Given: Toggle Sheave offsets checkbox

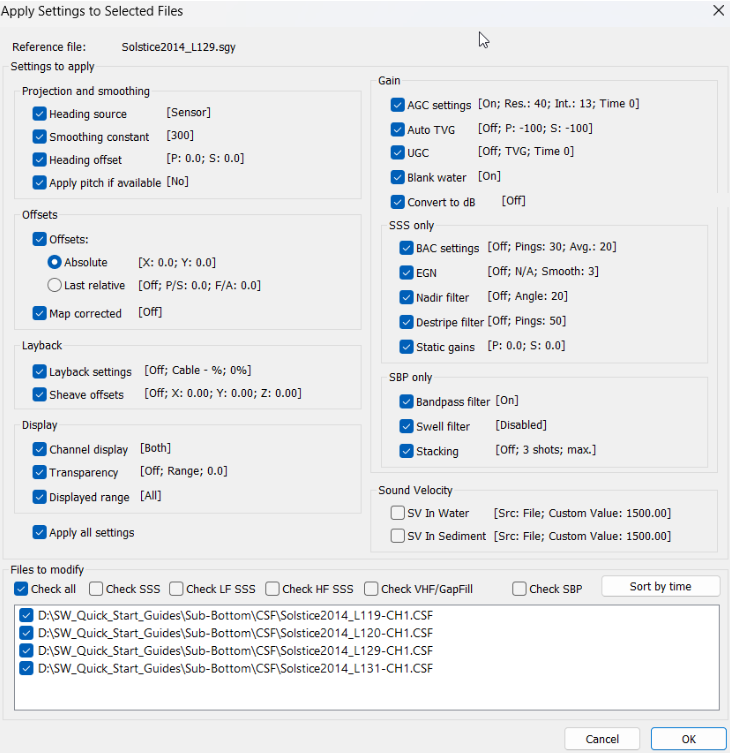Looking at the screenshot, I should pos(39,395).
